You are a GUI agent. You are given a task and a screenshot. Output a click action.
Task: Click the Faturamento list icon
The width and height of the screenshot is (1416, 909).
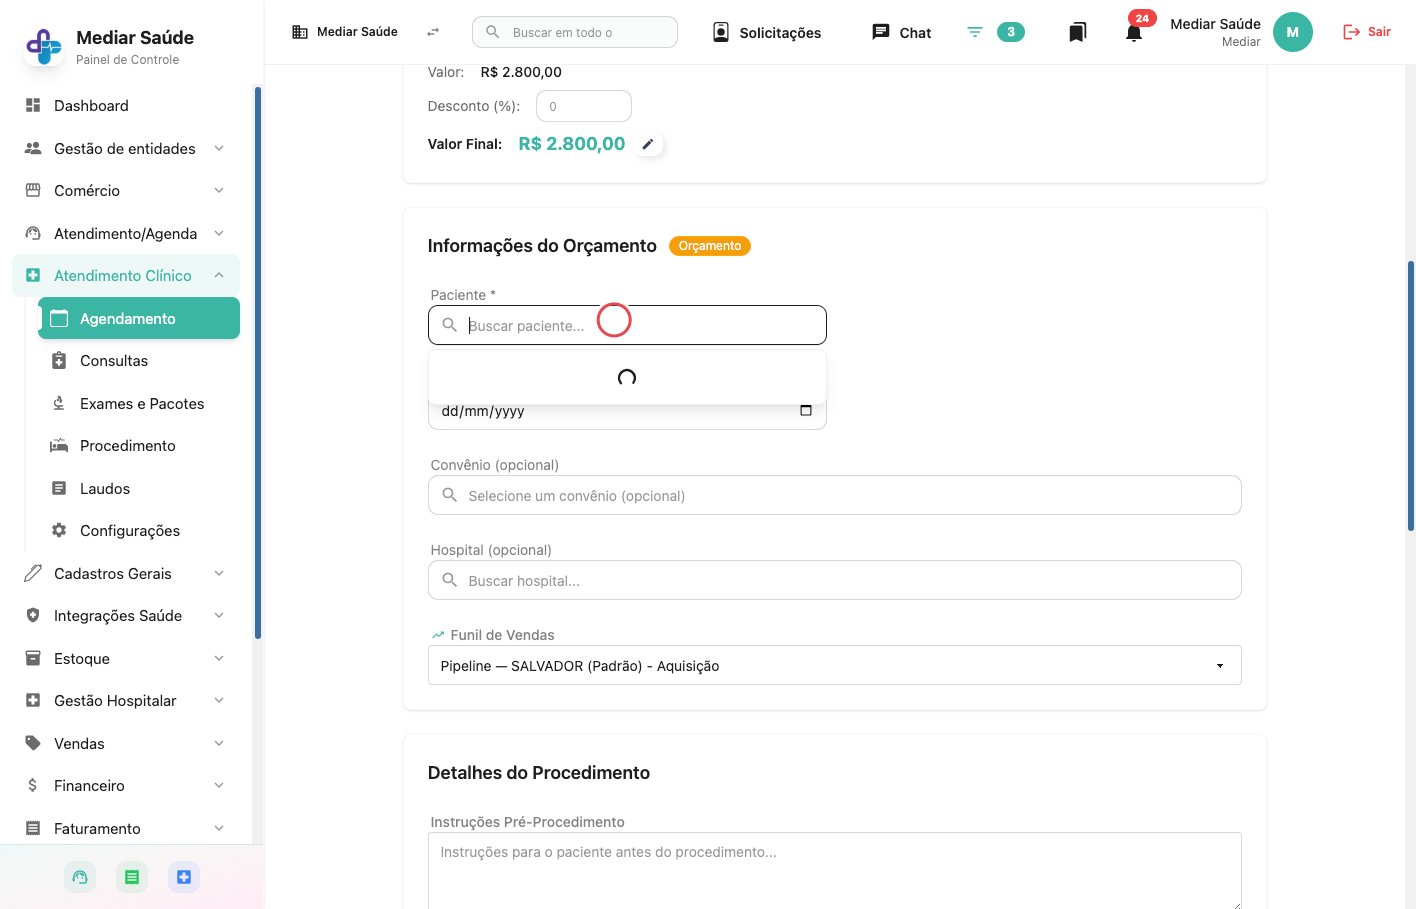tap(33, 828)
